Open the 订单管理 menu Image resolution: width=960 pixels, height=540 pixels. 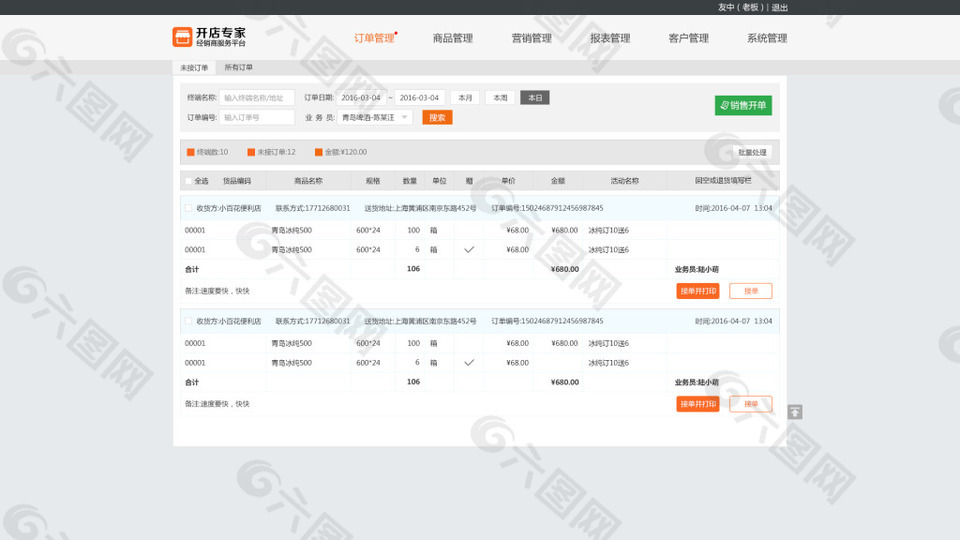coord(374,38)
